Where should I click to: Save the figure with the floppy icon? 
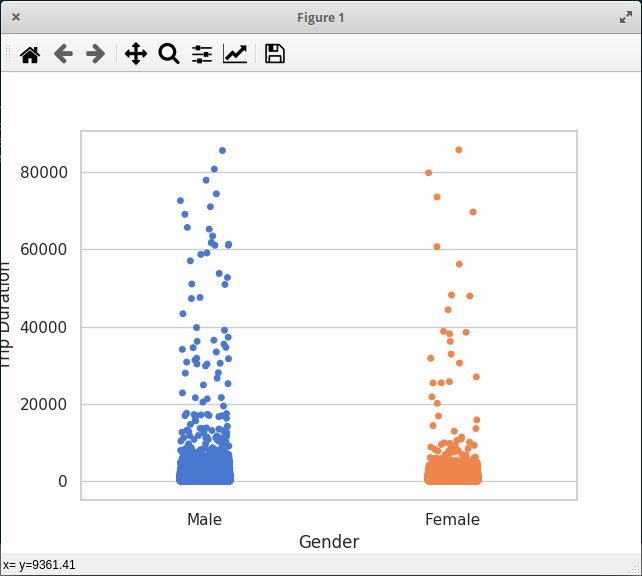(x=275, y=54)
